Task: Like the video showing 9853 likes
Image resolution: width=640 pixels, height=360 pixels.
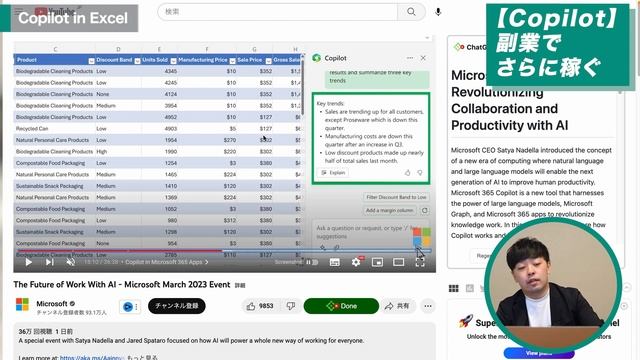Action: pyautogui.click(x=260, y=306)
